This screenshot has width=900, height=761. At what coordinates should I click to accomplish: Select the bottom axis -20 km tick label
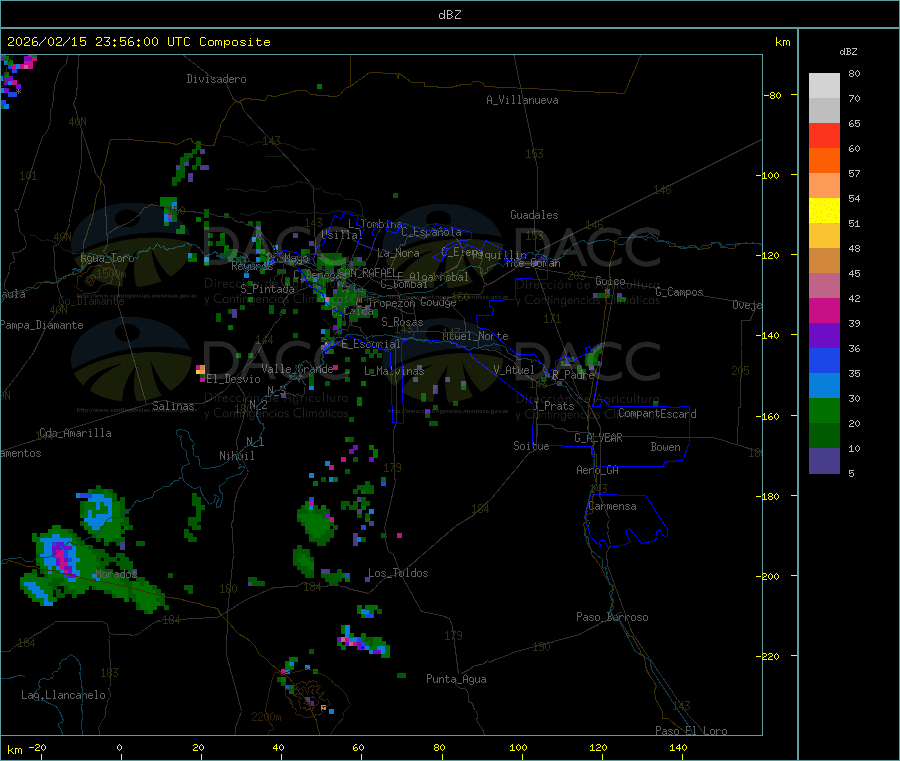(37, 747)
